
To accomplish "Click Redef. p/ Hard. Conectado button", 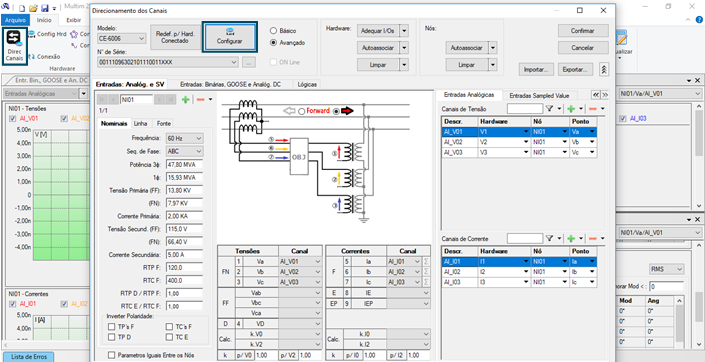I will 175,37.
